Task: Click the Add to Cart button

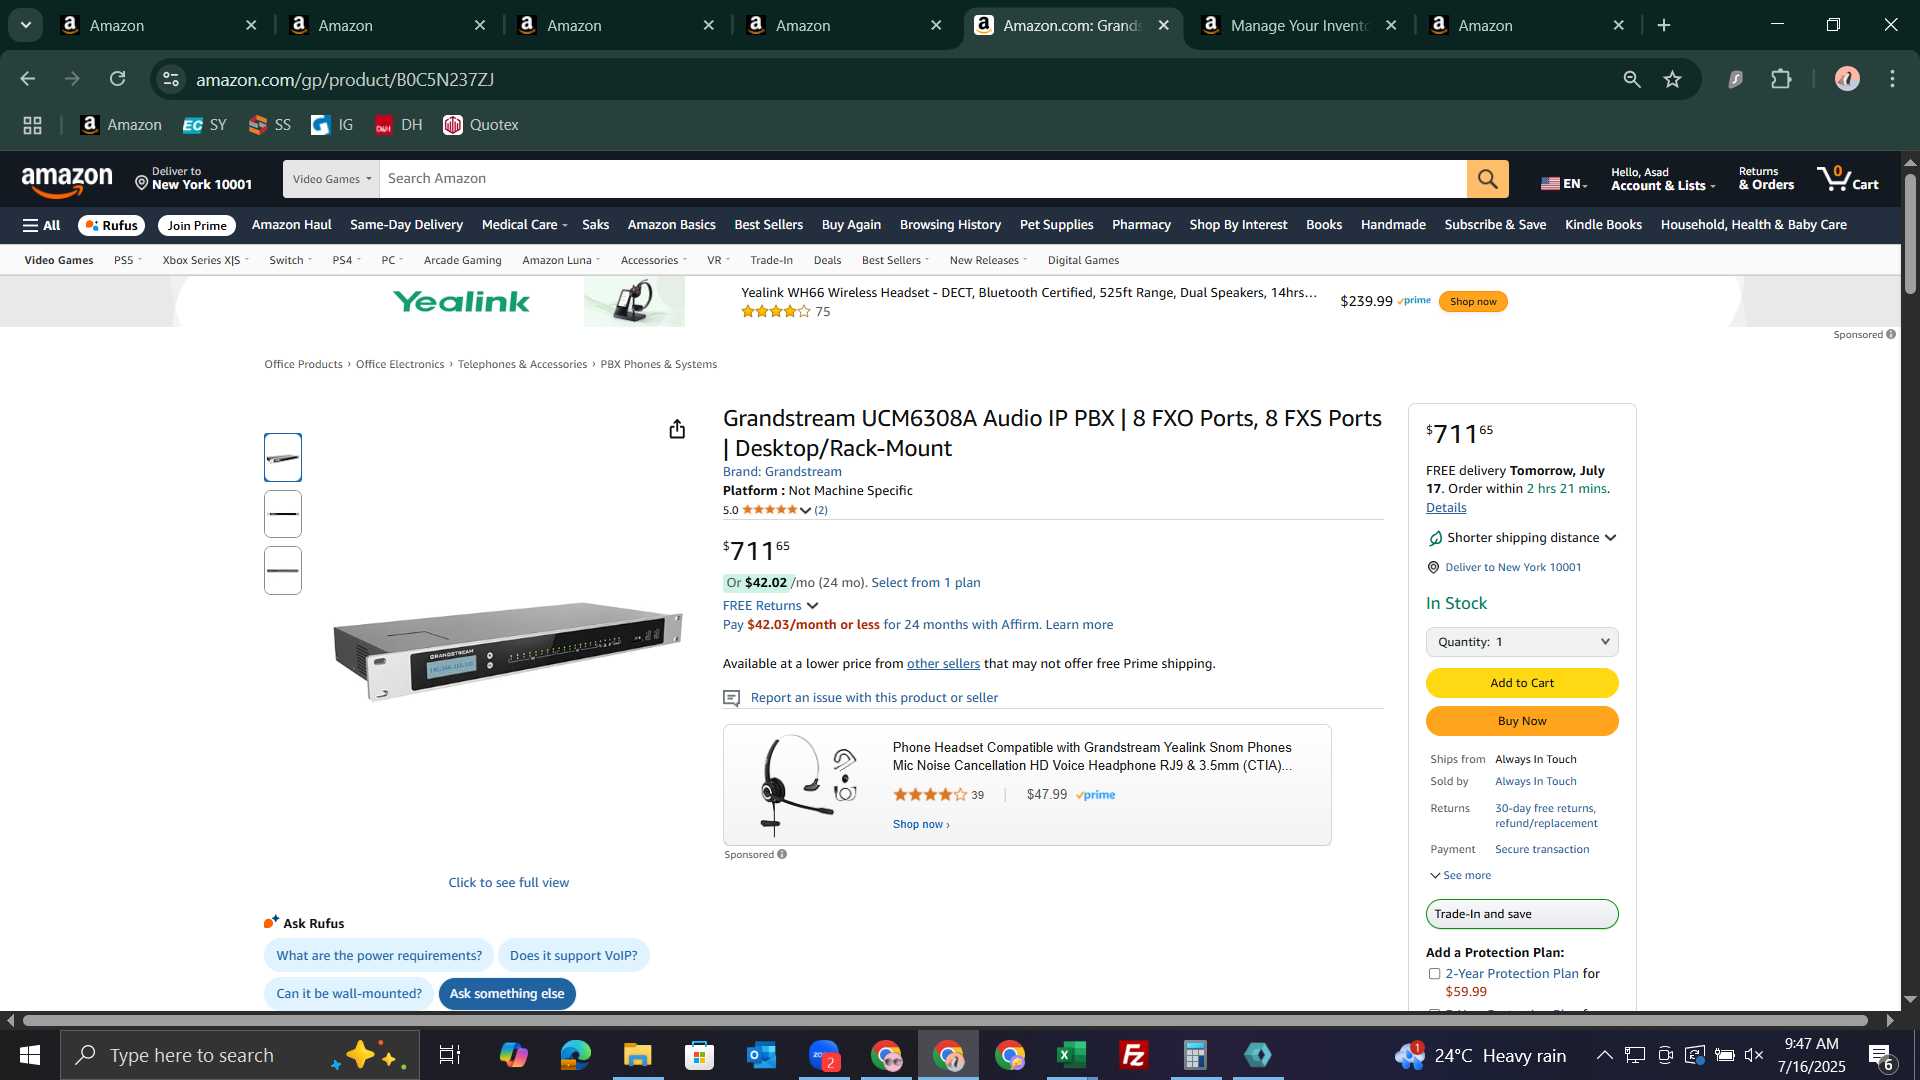Action: [x=1522, y=683]
